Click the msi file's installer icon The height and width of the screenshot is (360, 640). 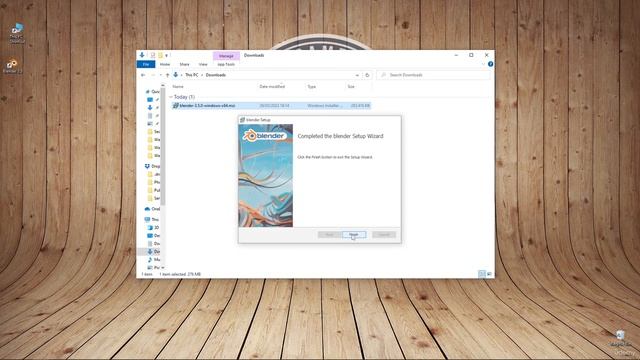click(176, 106)
